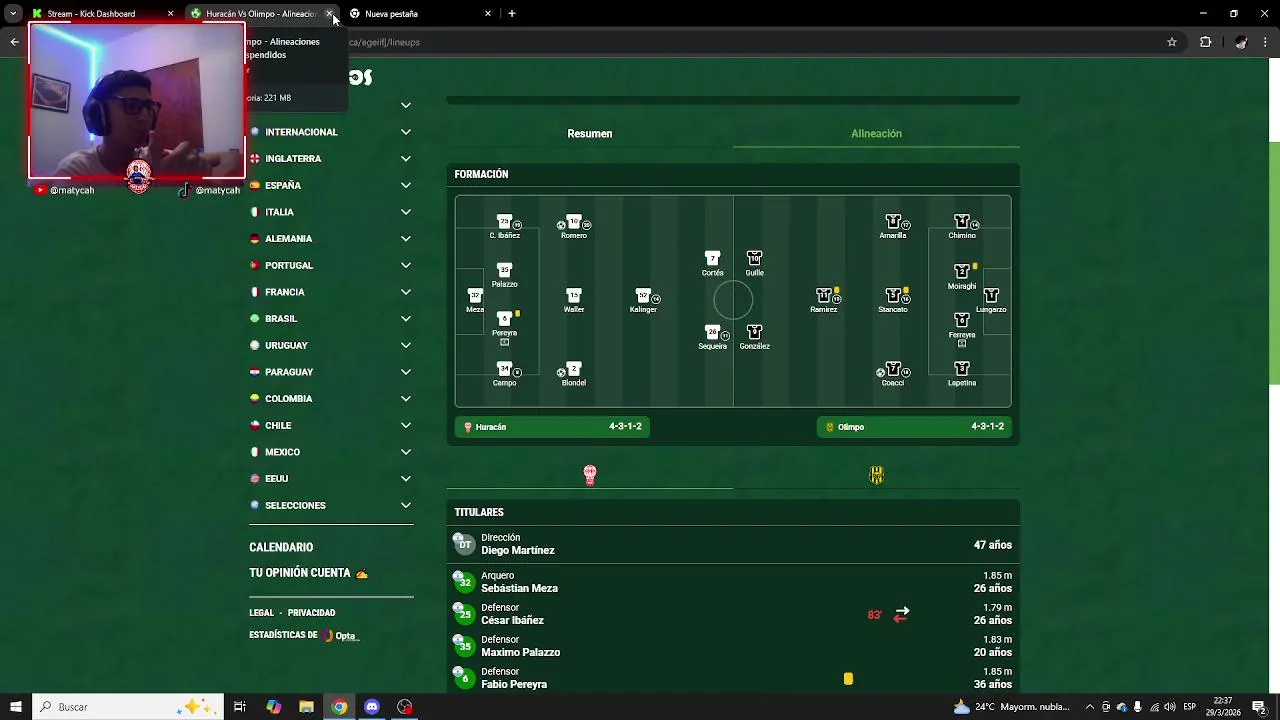Open the LEGAL link

coord(261,613)
